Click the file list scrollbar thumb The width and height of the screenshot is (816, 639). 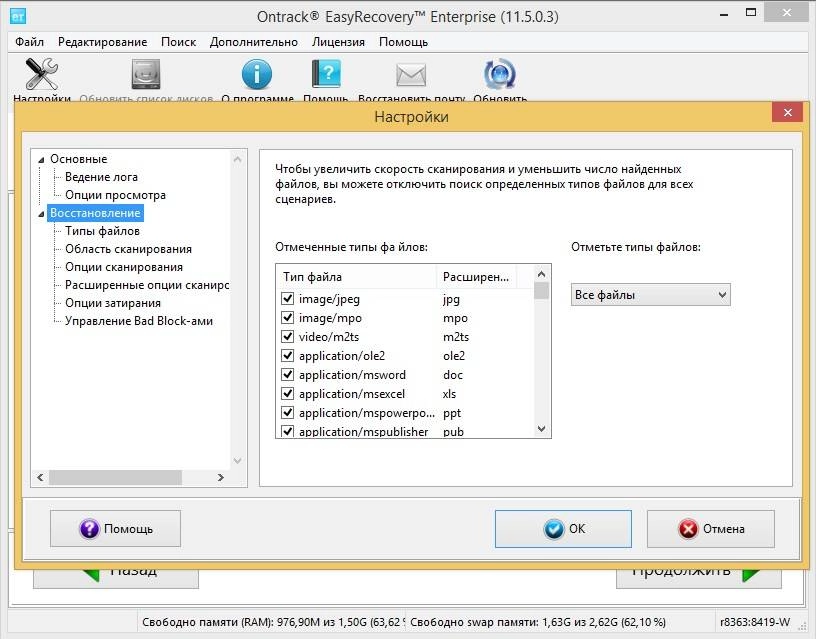click(x=541, y=290)
